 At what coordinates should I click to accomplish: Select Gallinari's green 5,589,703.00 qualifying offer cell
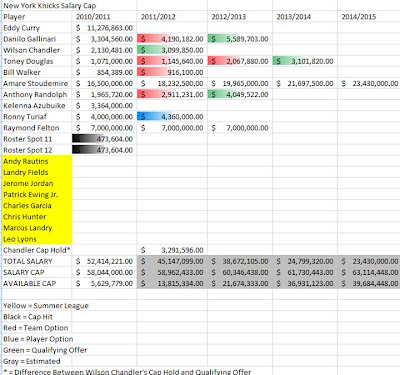click(x=240, y=39)
